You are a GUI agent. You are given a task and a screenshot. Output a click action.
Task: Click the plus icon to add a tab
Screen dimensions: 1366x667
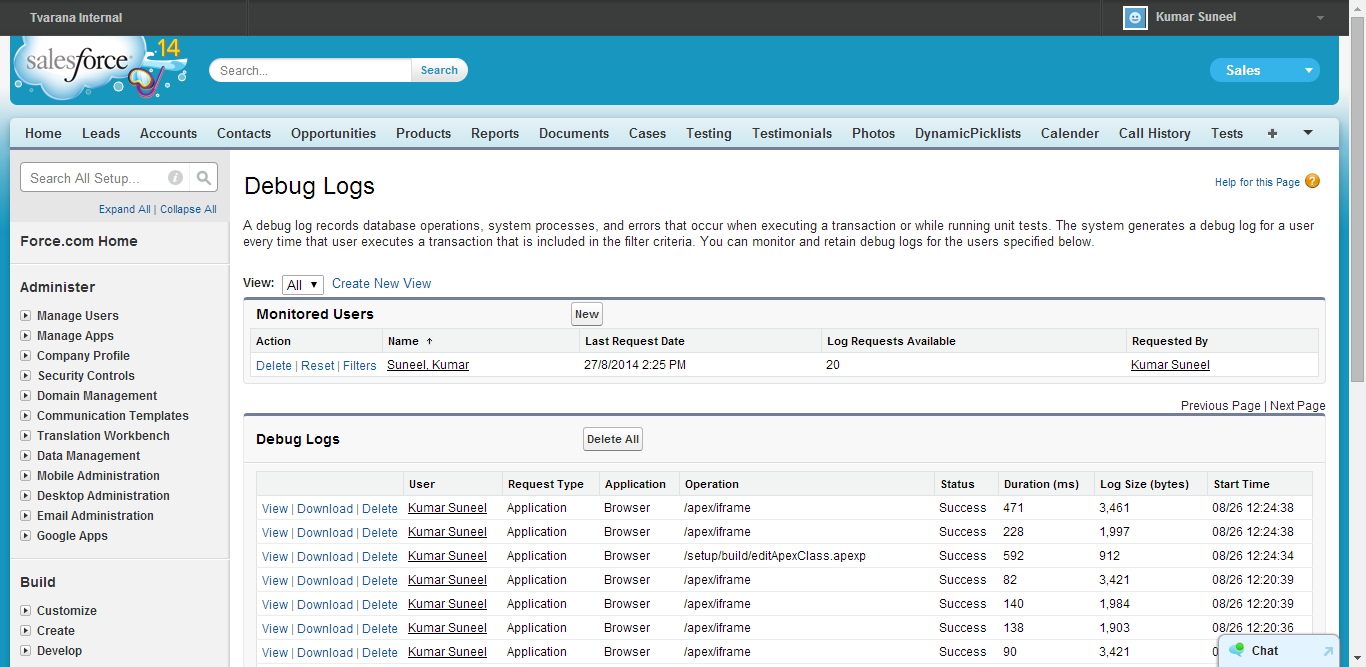[x=1272, y=132]
